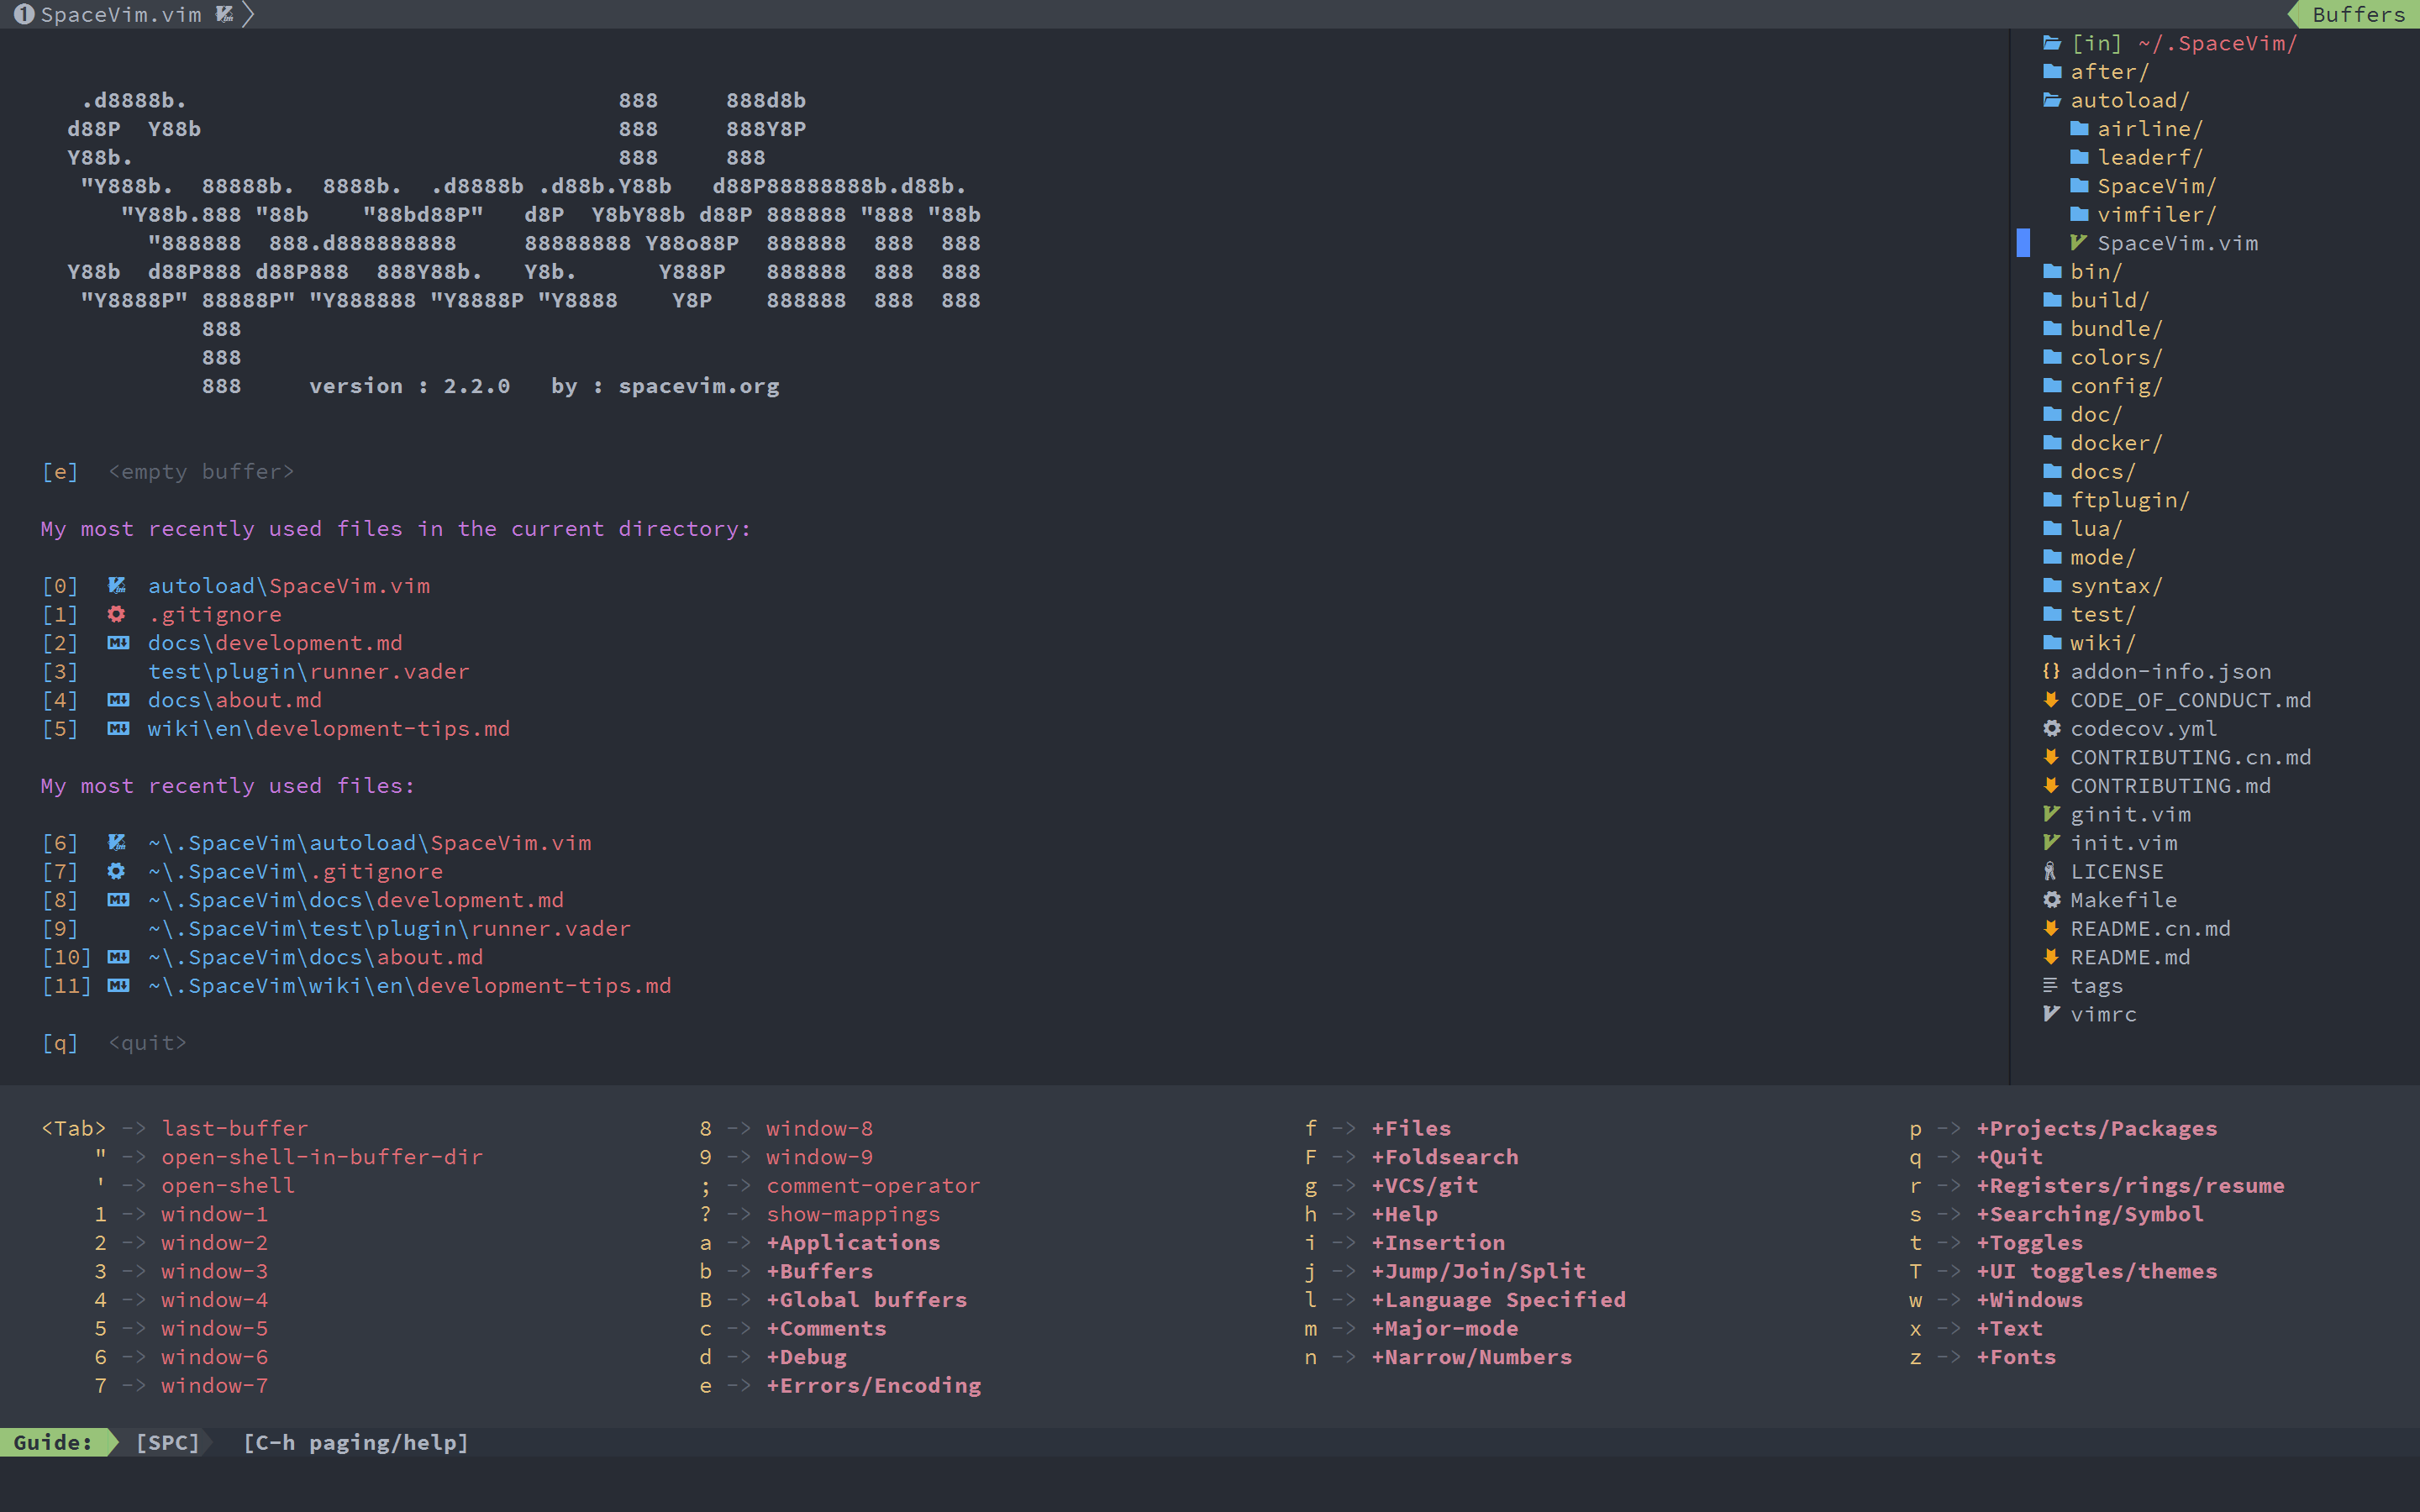Click the key icon beside LICENSE
The image size is (2420, 1512).
click(2051, 871)
